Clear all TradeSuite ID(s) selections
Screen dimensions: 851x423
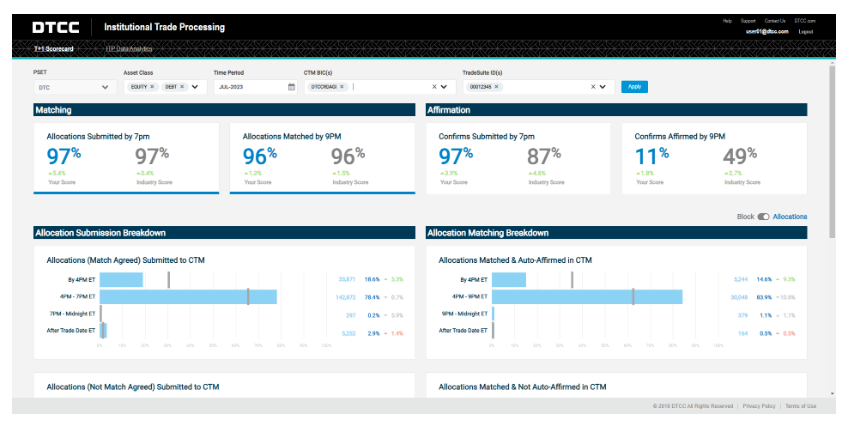(x=593, y=87)
